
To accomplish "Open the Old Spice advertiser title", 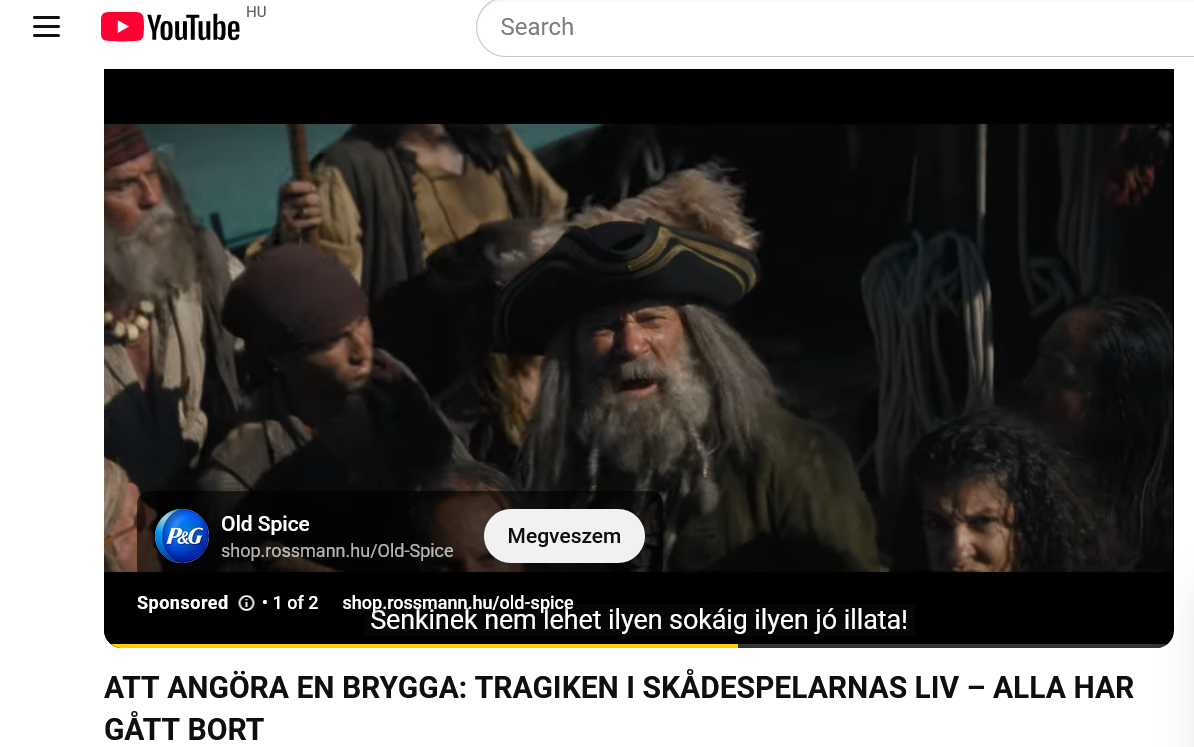I will coord(265,524).
